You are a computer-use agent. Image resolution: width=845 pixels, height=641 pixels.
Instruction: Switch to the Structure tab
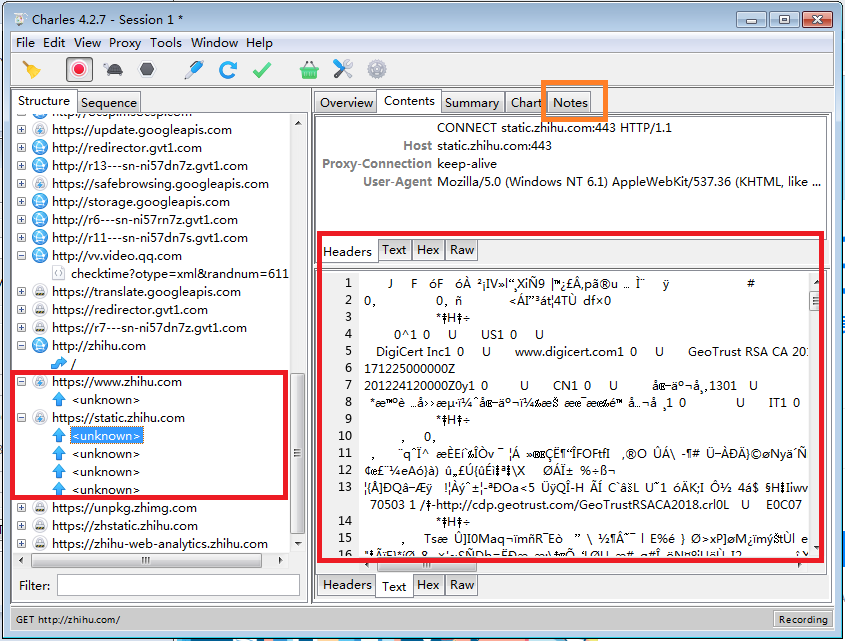point(44,101)
